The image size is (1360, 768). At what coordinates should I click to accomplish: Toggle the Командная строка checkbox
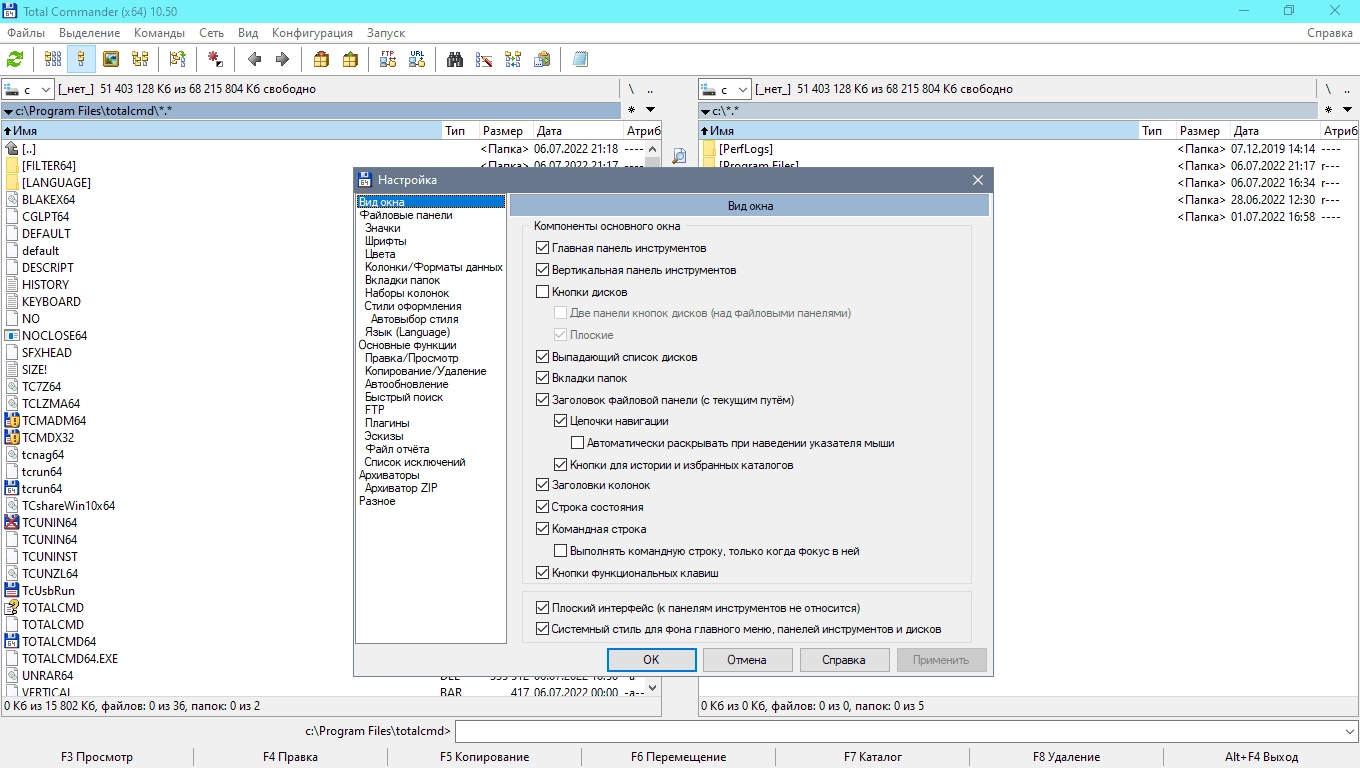click(543, 529)
